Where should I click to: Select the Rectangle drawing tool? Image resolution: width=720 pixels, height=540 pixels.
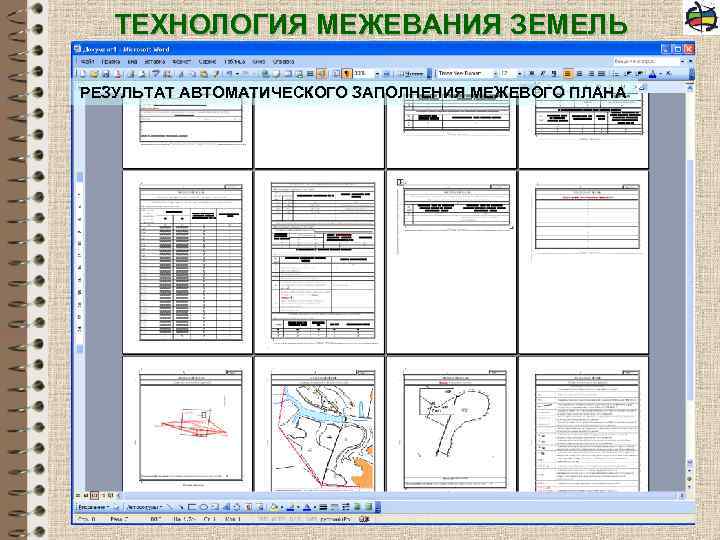point(192,507)
